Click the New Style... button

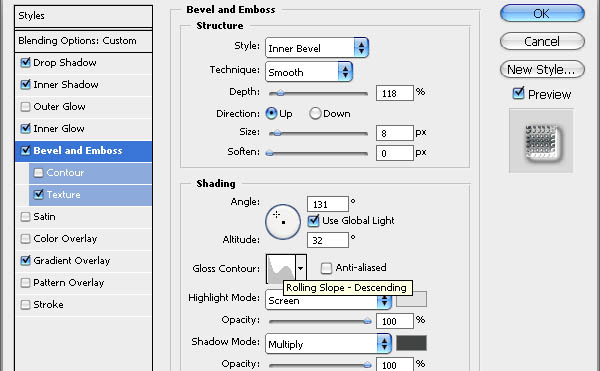[x=542, y=70]
